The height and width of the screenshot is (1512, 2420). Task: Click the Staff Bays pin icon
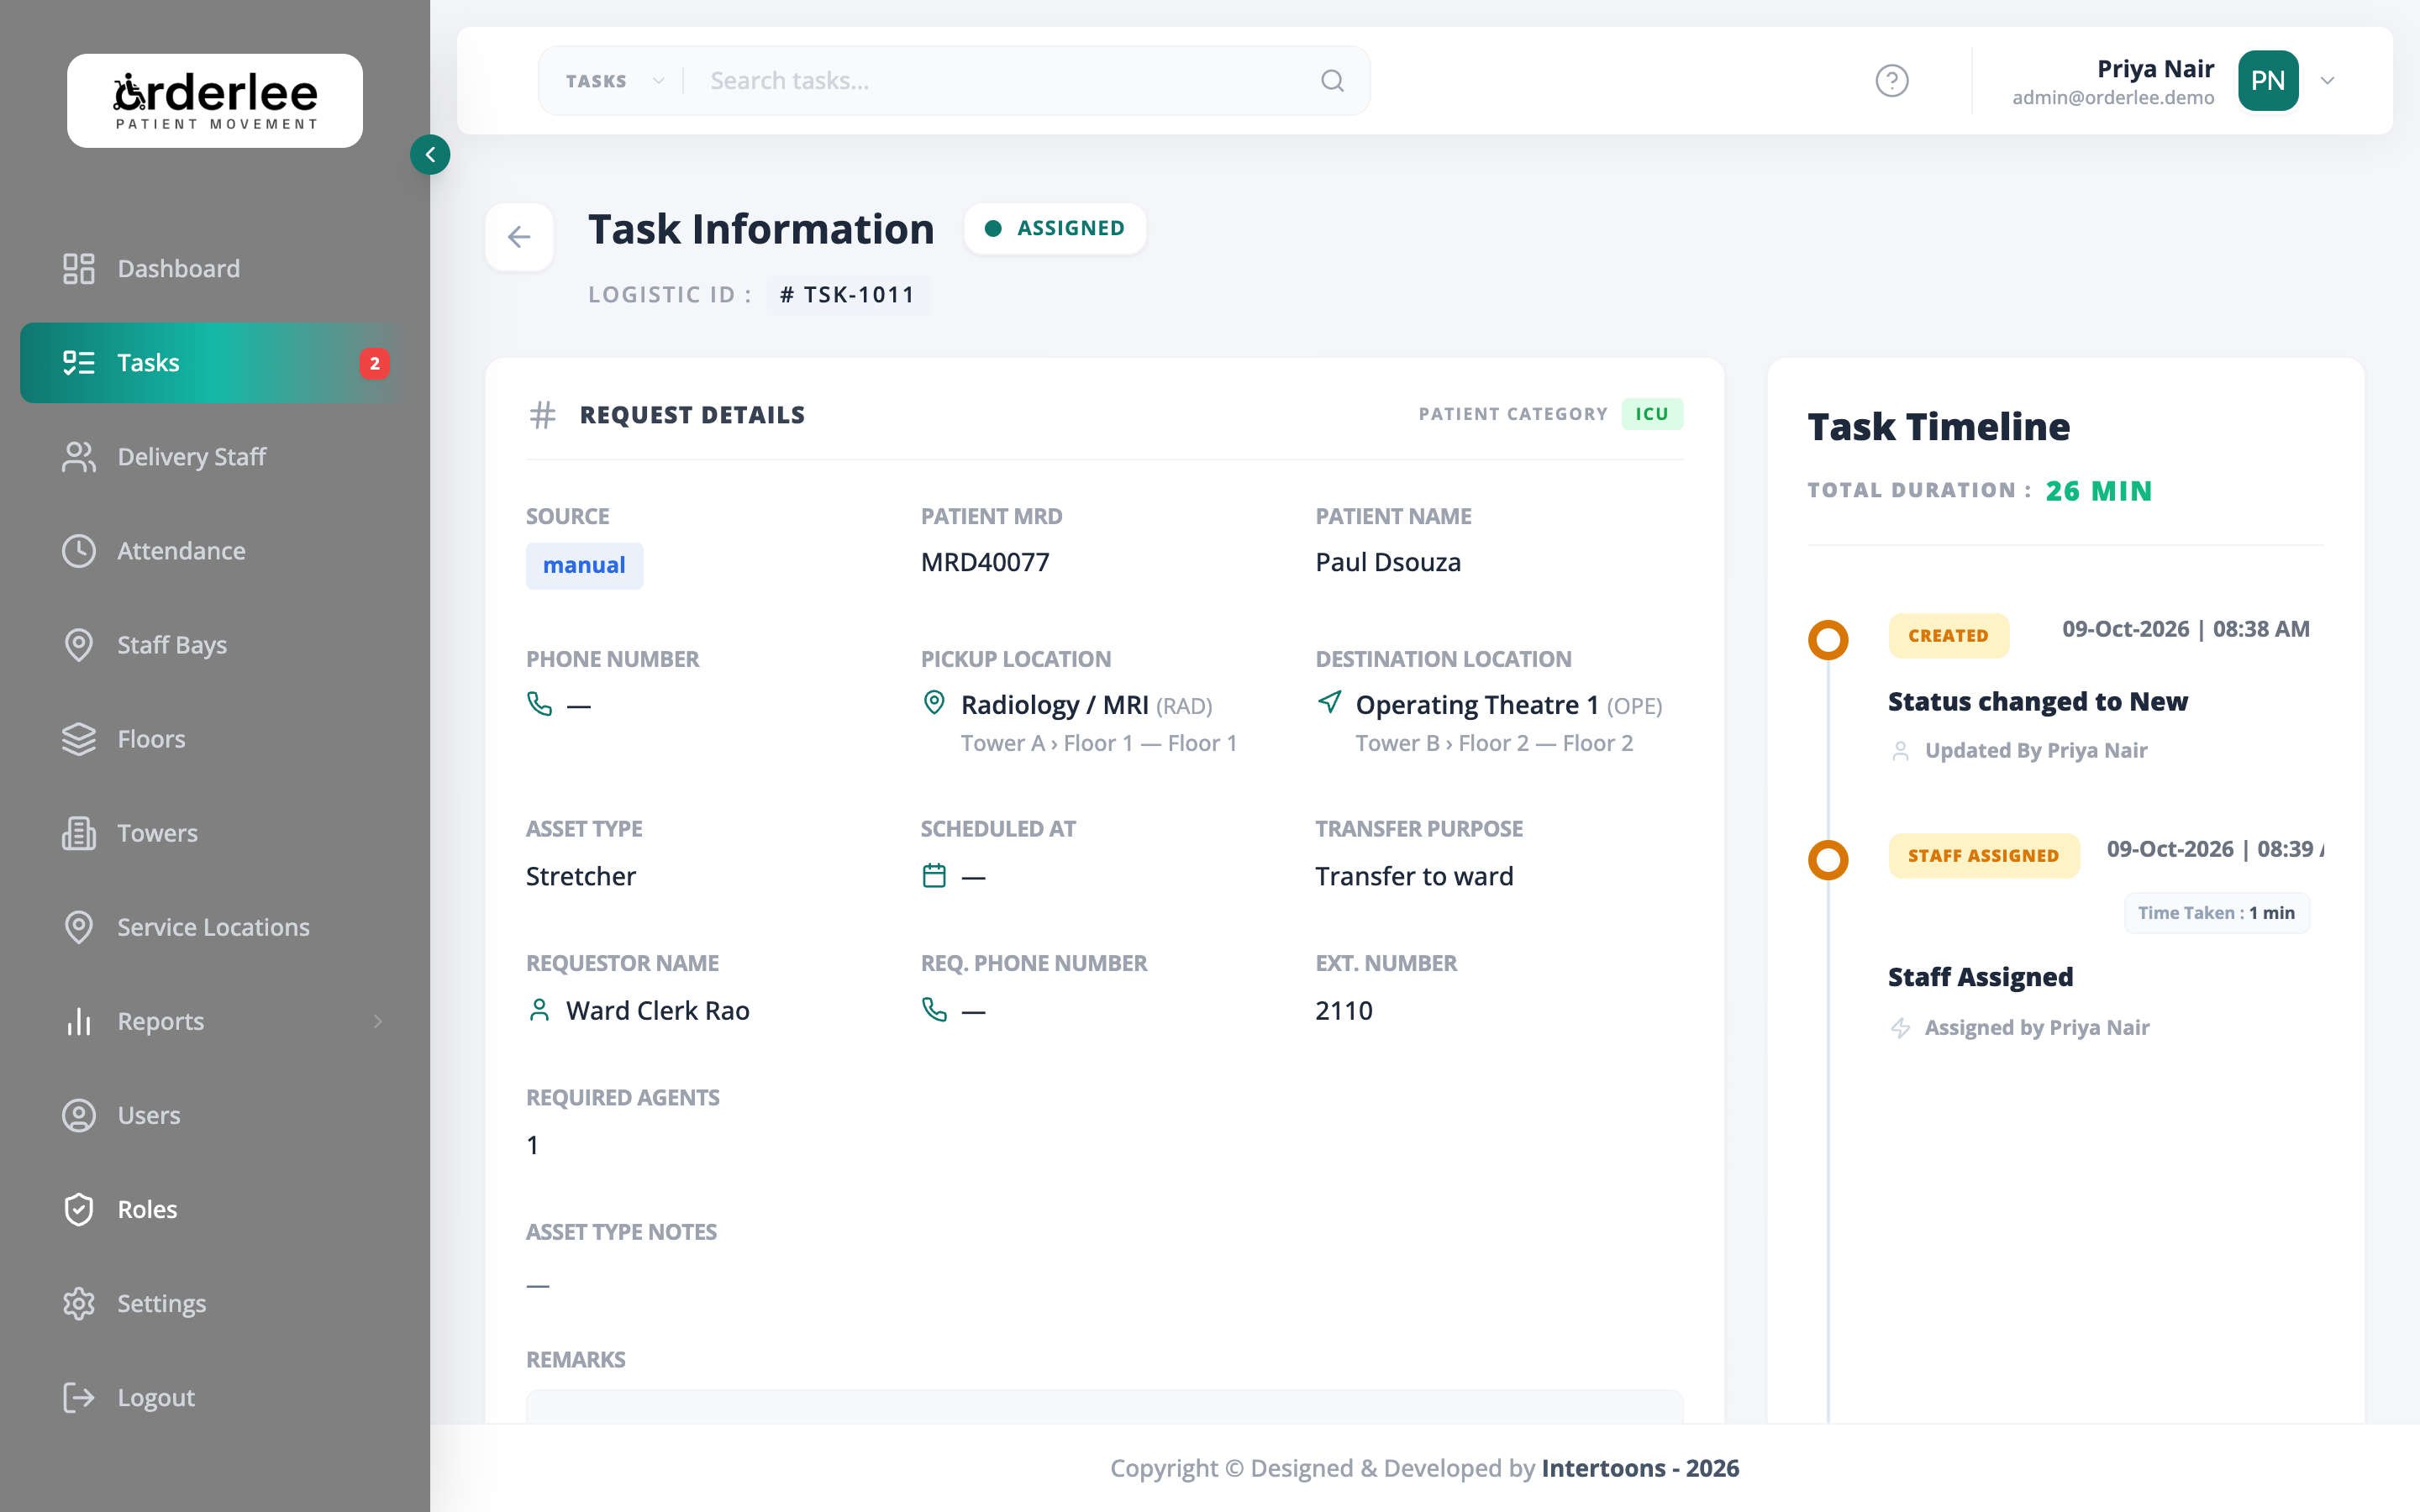pos(78,645)
